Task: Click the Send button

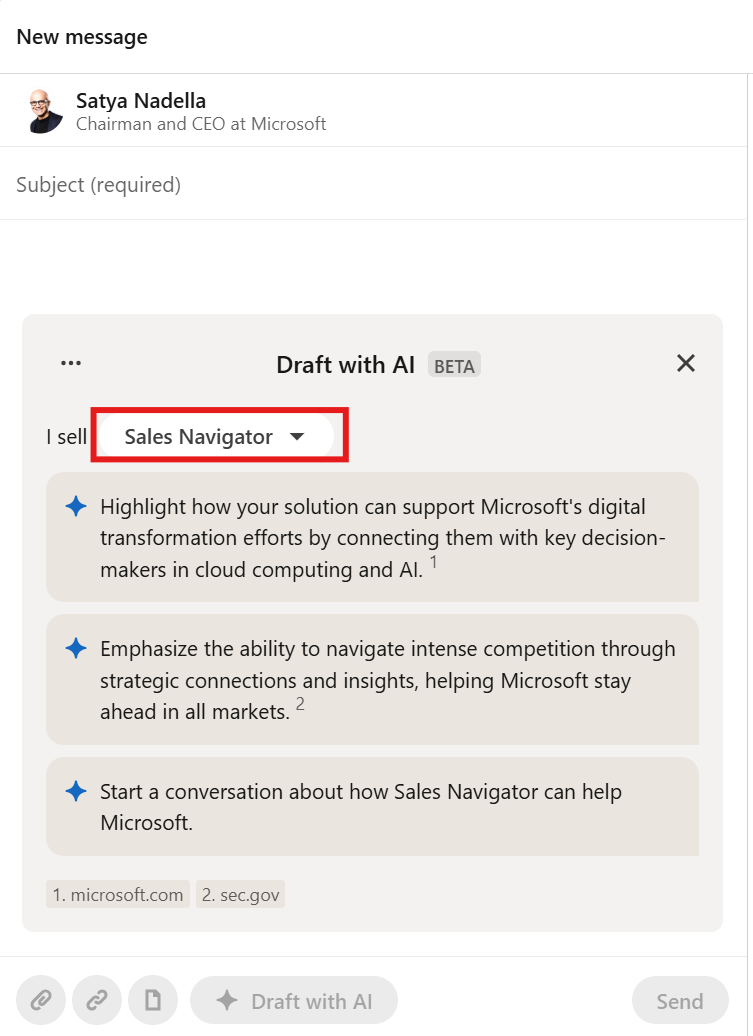Action: 680,1000
